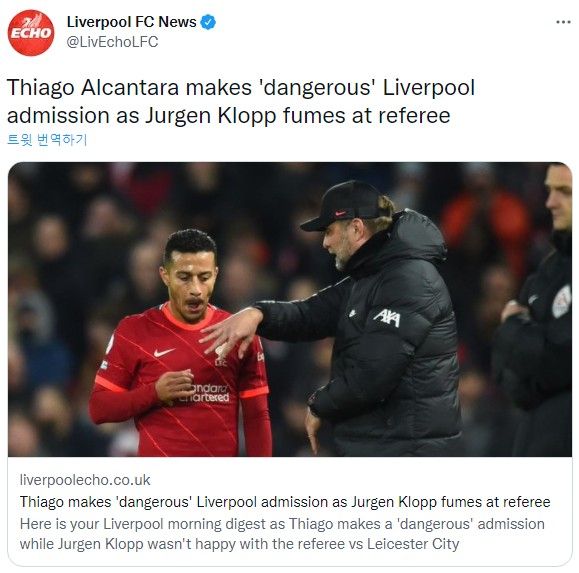
Task: Click the white Nike swoosh on red shirt
Action: point(164,352)
